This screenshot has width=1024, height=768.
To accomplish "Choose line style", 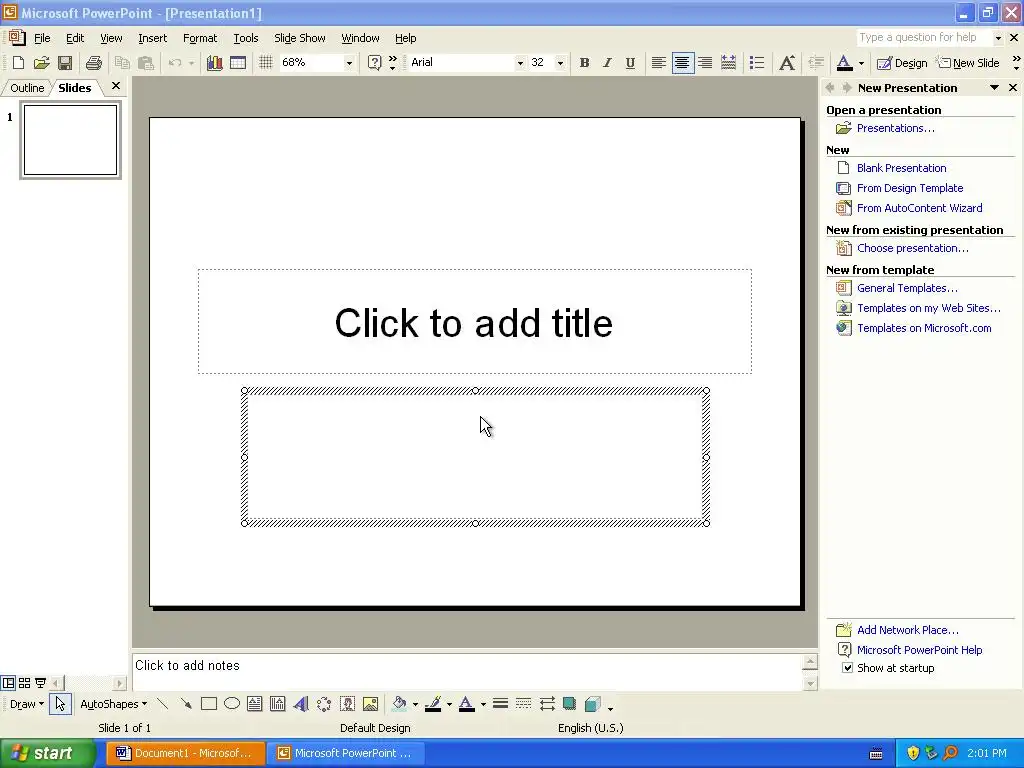I will tap(500, 703).
